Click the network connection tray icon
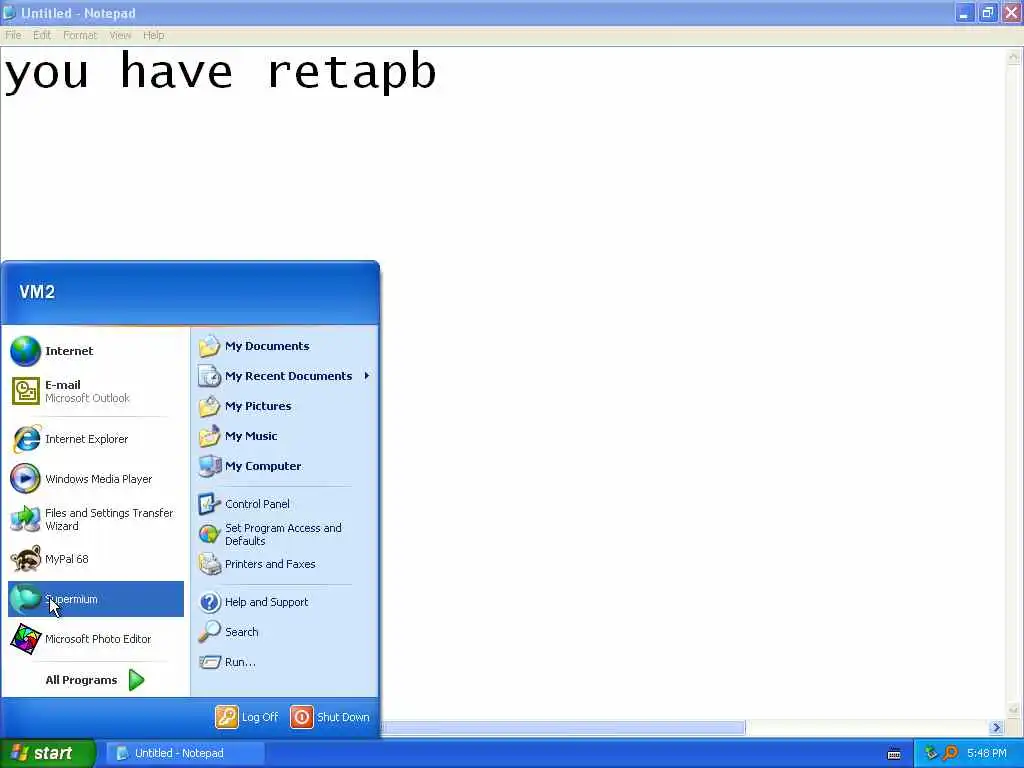Viewport: 1024px width, 768px height. [x=931, y=753]
